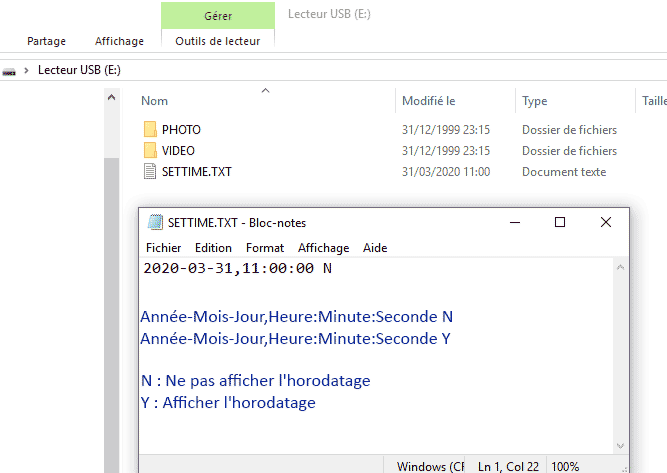
Task: Maximize the Bloc-notes window
Action: (560, 222)
